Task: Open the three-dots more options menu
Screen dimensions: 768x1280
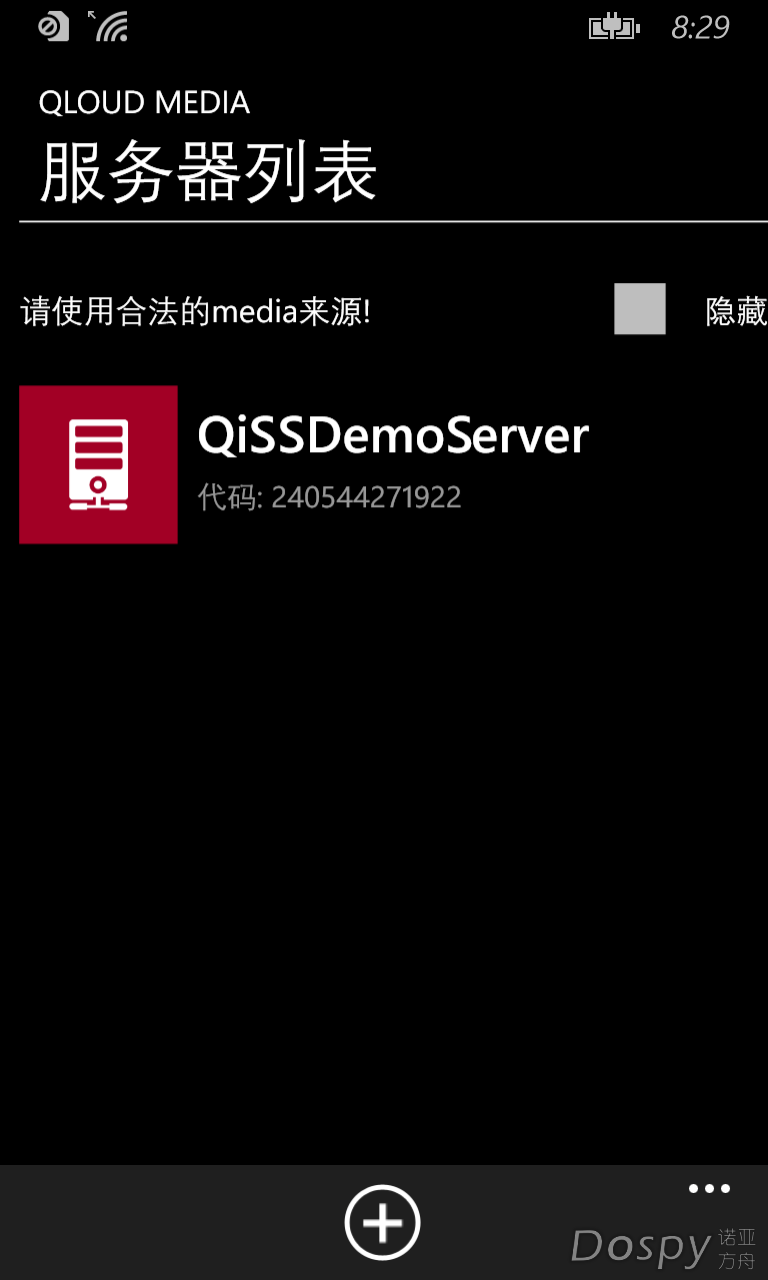Action: pyautogui.click(x=709, y=1189)
